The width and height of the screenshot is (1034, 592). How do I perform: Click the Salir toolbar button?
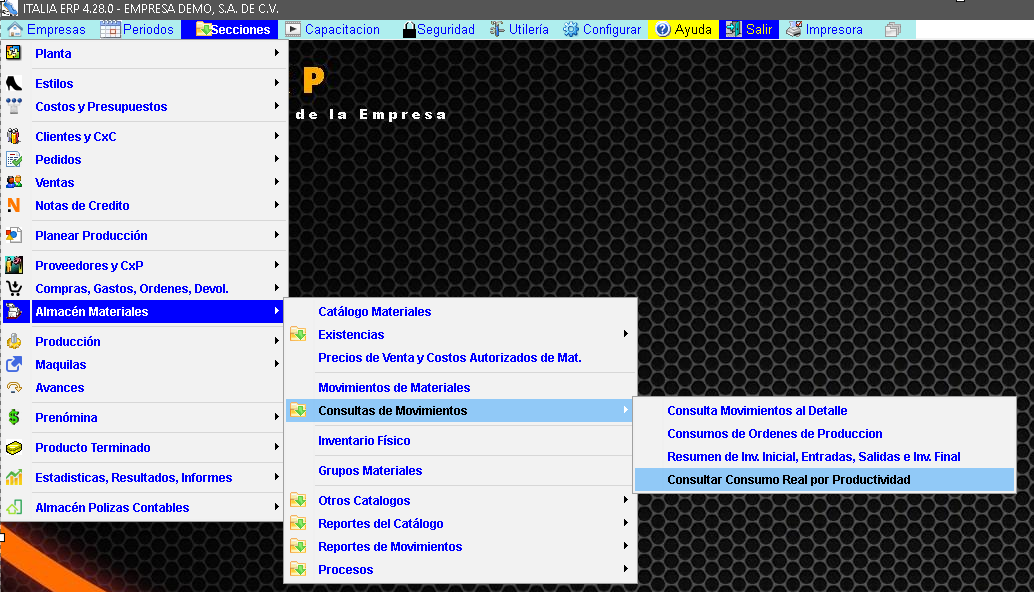pyautogui.click(x=749, y=30)
